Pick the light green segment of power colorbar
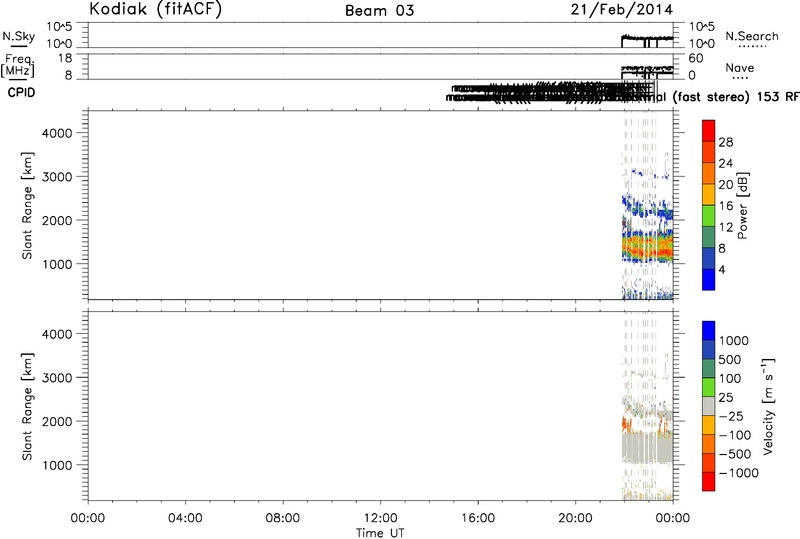 point(709,216)
